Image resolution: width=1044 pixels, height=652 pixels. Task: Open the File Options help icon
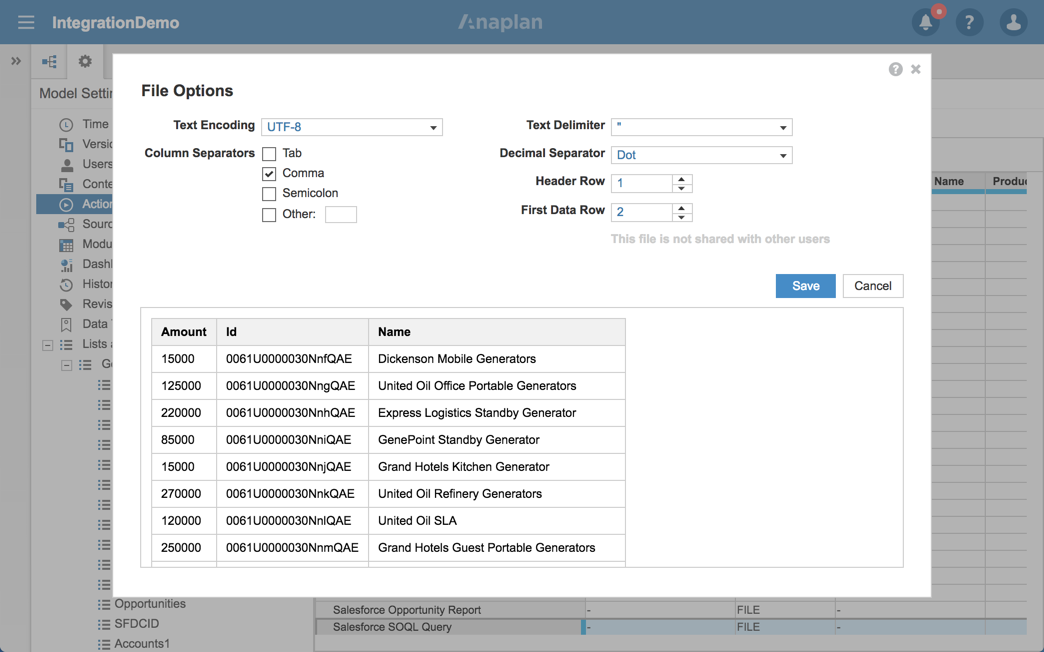[x=896, y=69]
